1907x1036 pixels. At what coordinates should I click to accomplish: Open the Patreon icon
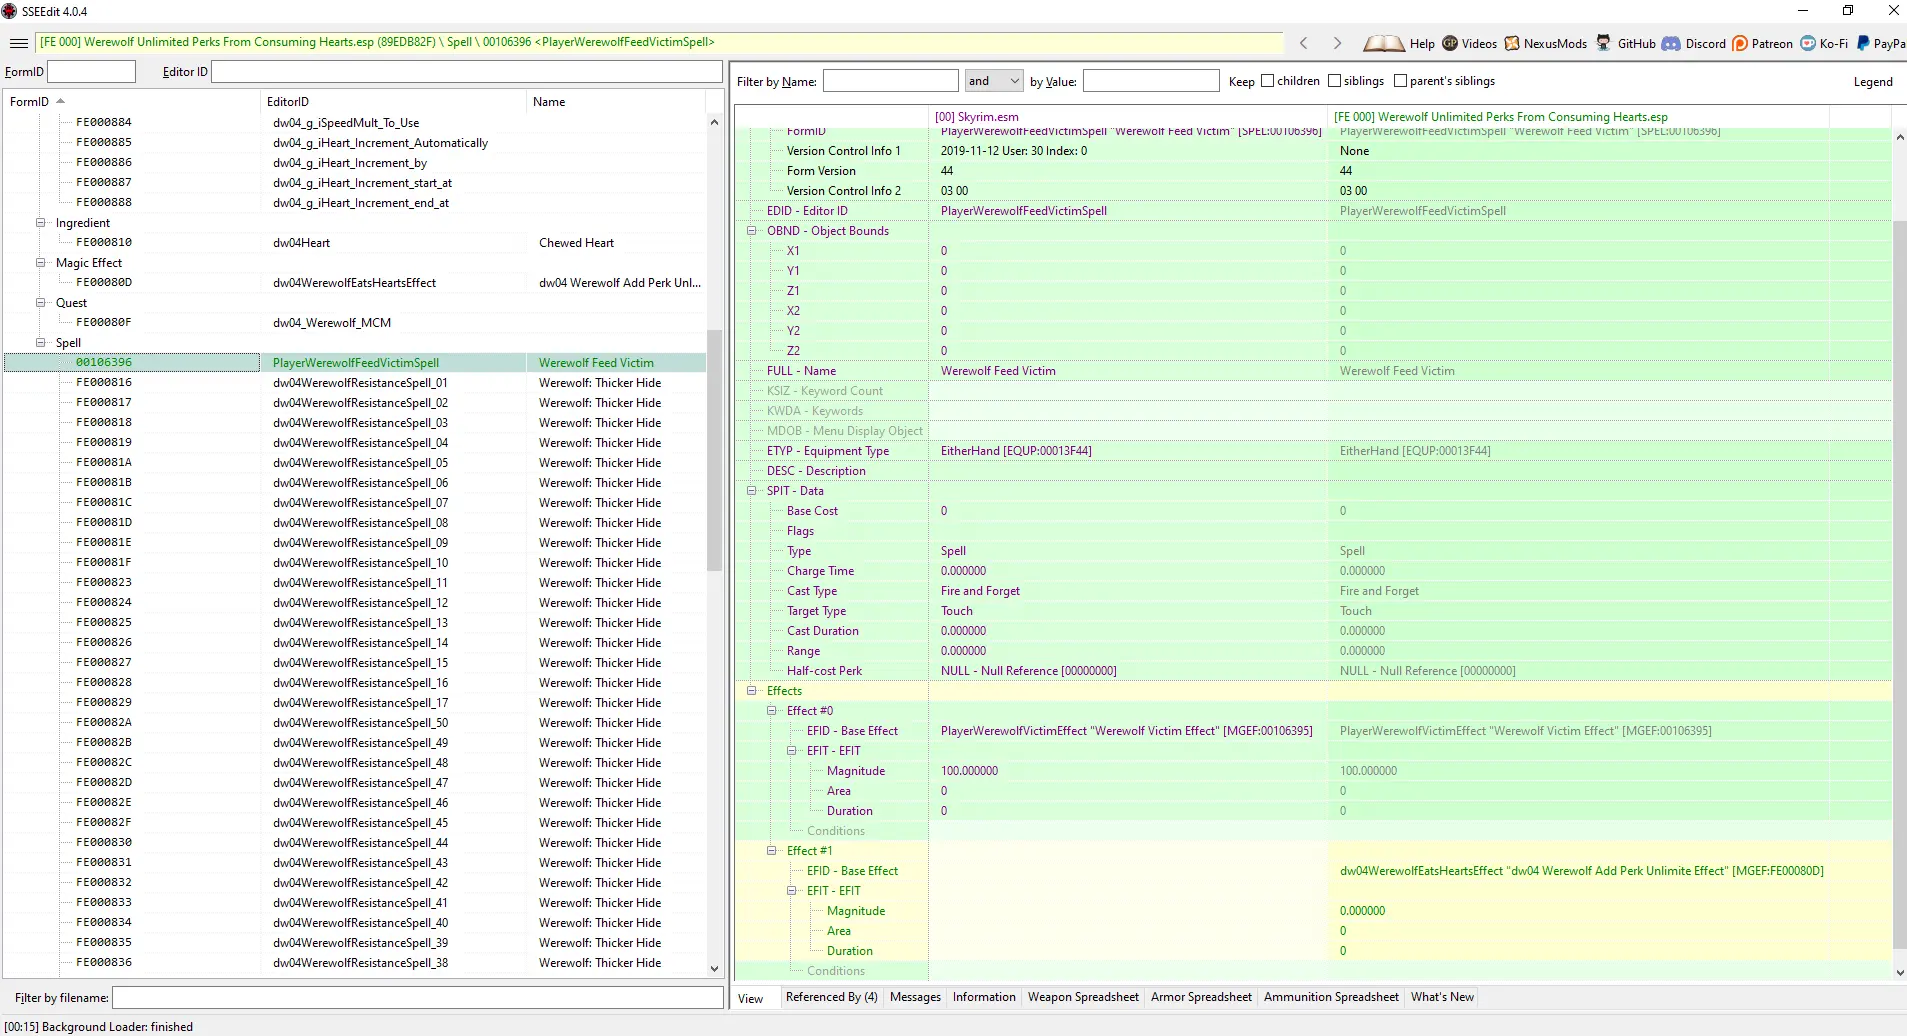point(1740,43)
